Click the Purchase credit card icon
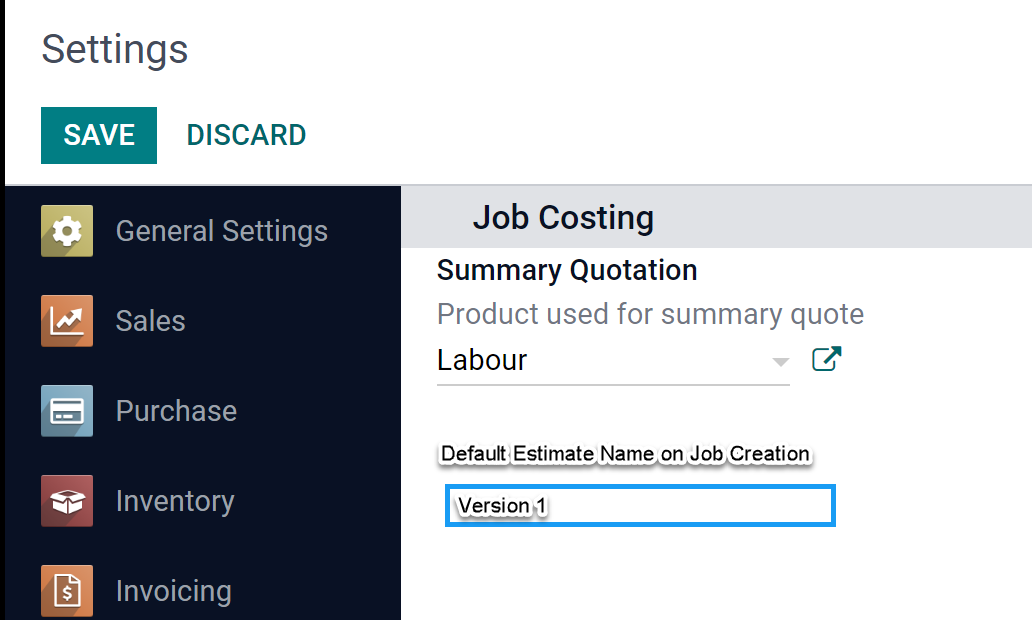Screen dimensions: 1032x620 (x=67, y=411)
